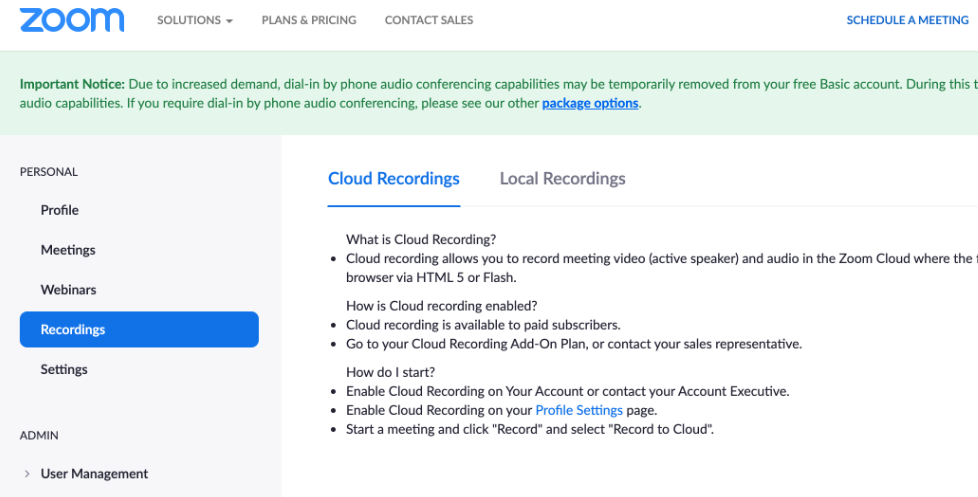Click the 'Start a meeting and click "Record"' line
The image size is (978, 497).
coord(530,429)
